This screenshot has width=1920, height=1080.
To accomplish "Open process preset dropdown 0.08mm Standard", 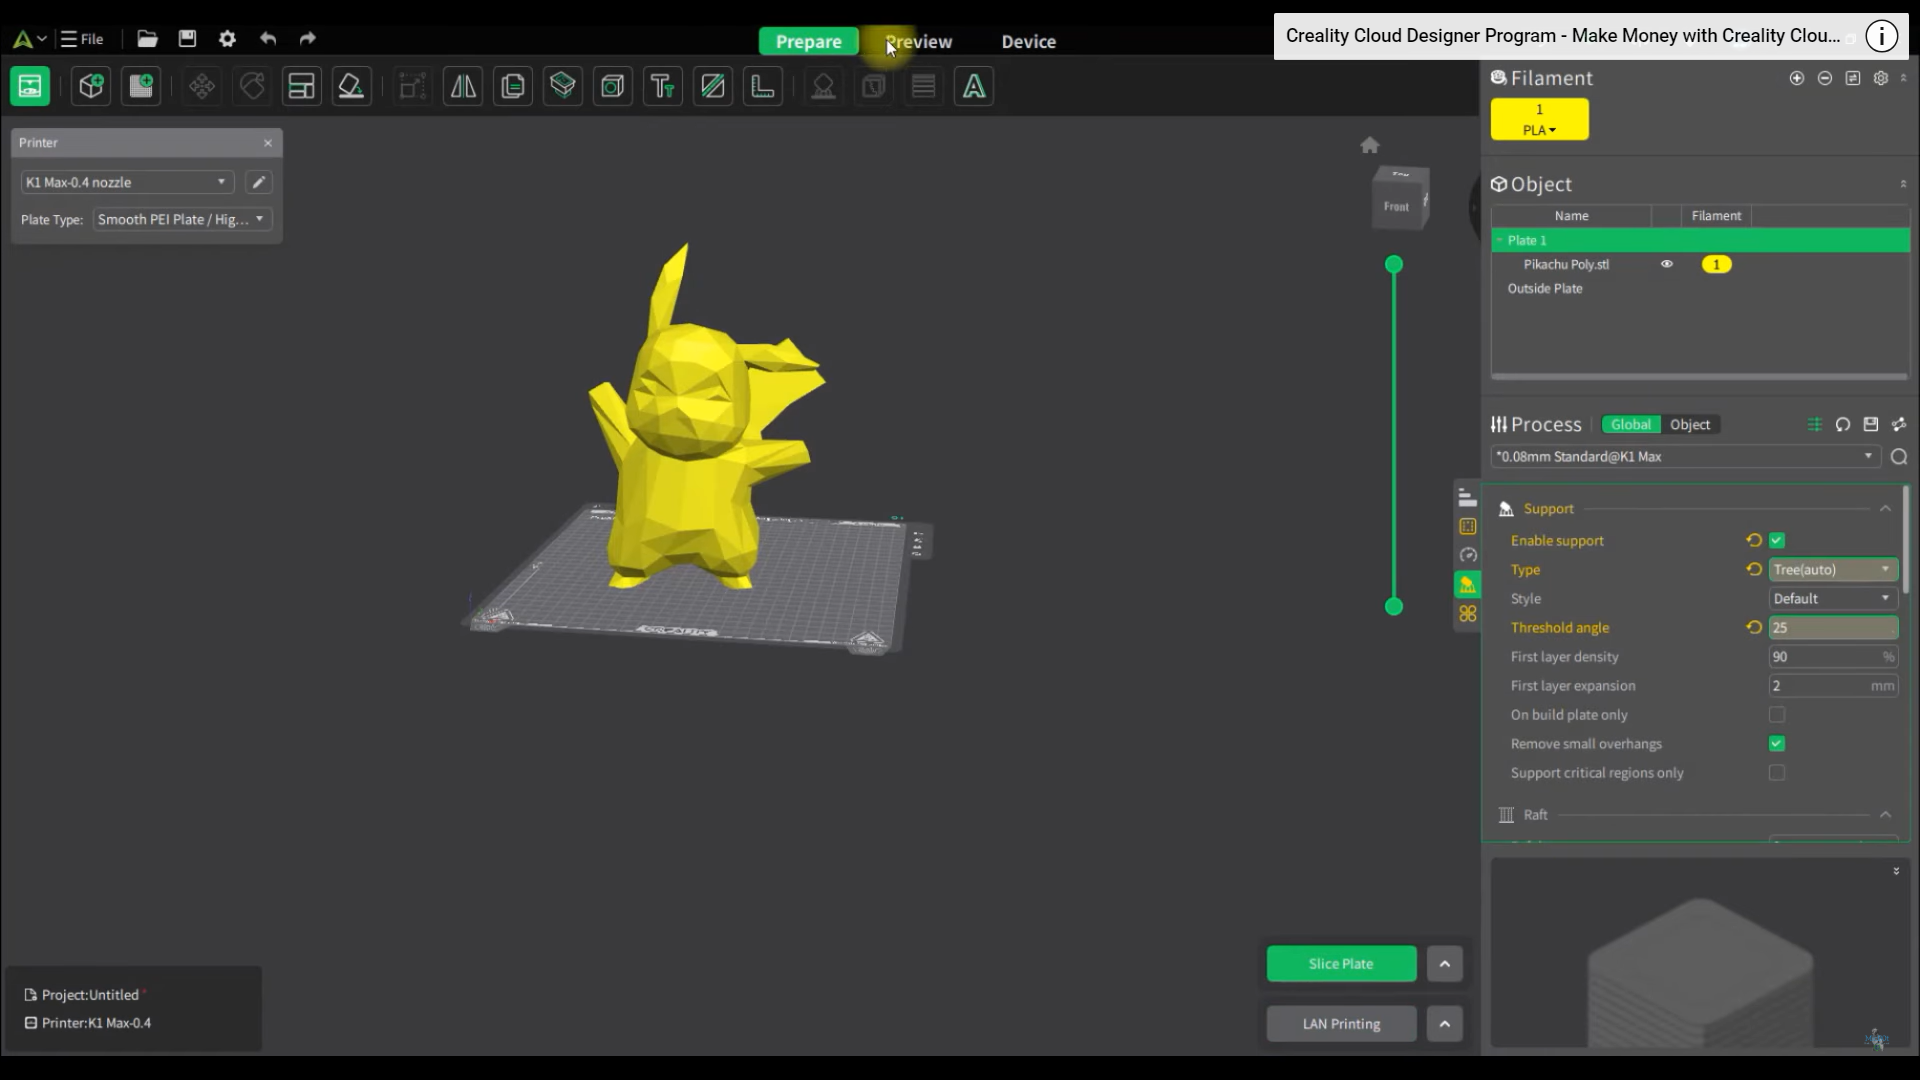I will (1685, 457).
